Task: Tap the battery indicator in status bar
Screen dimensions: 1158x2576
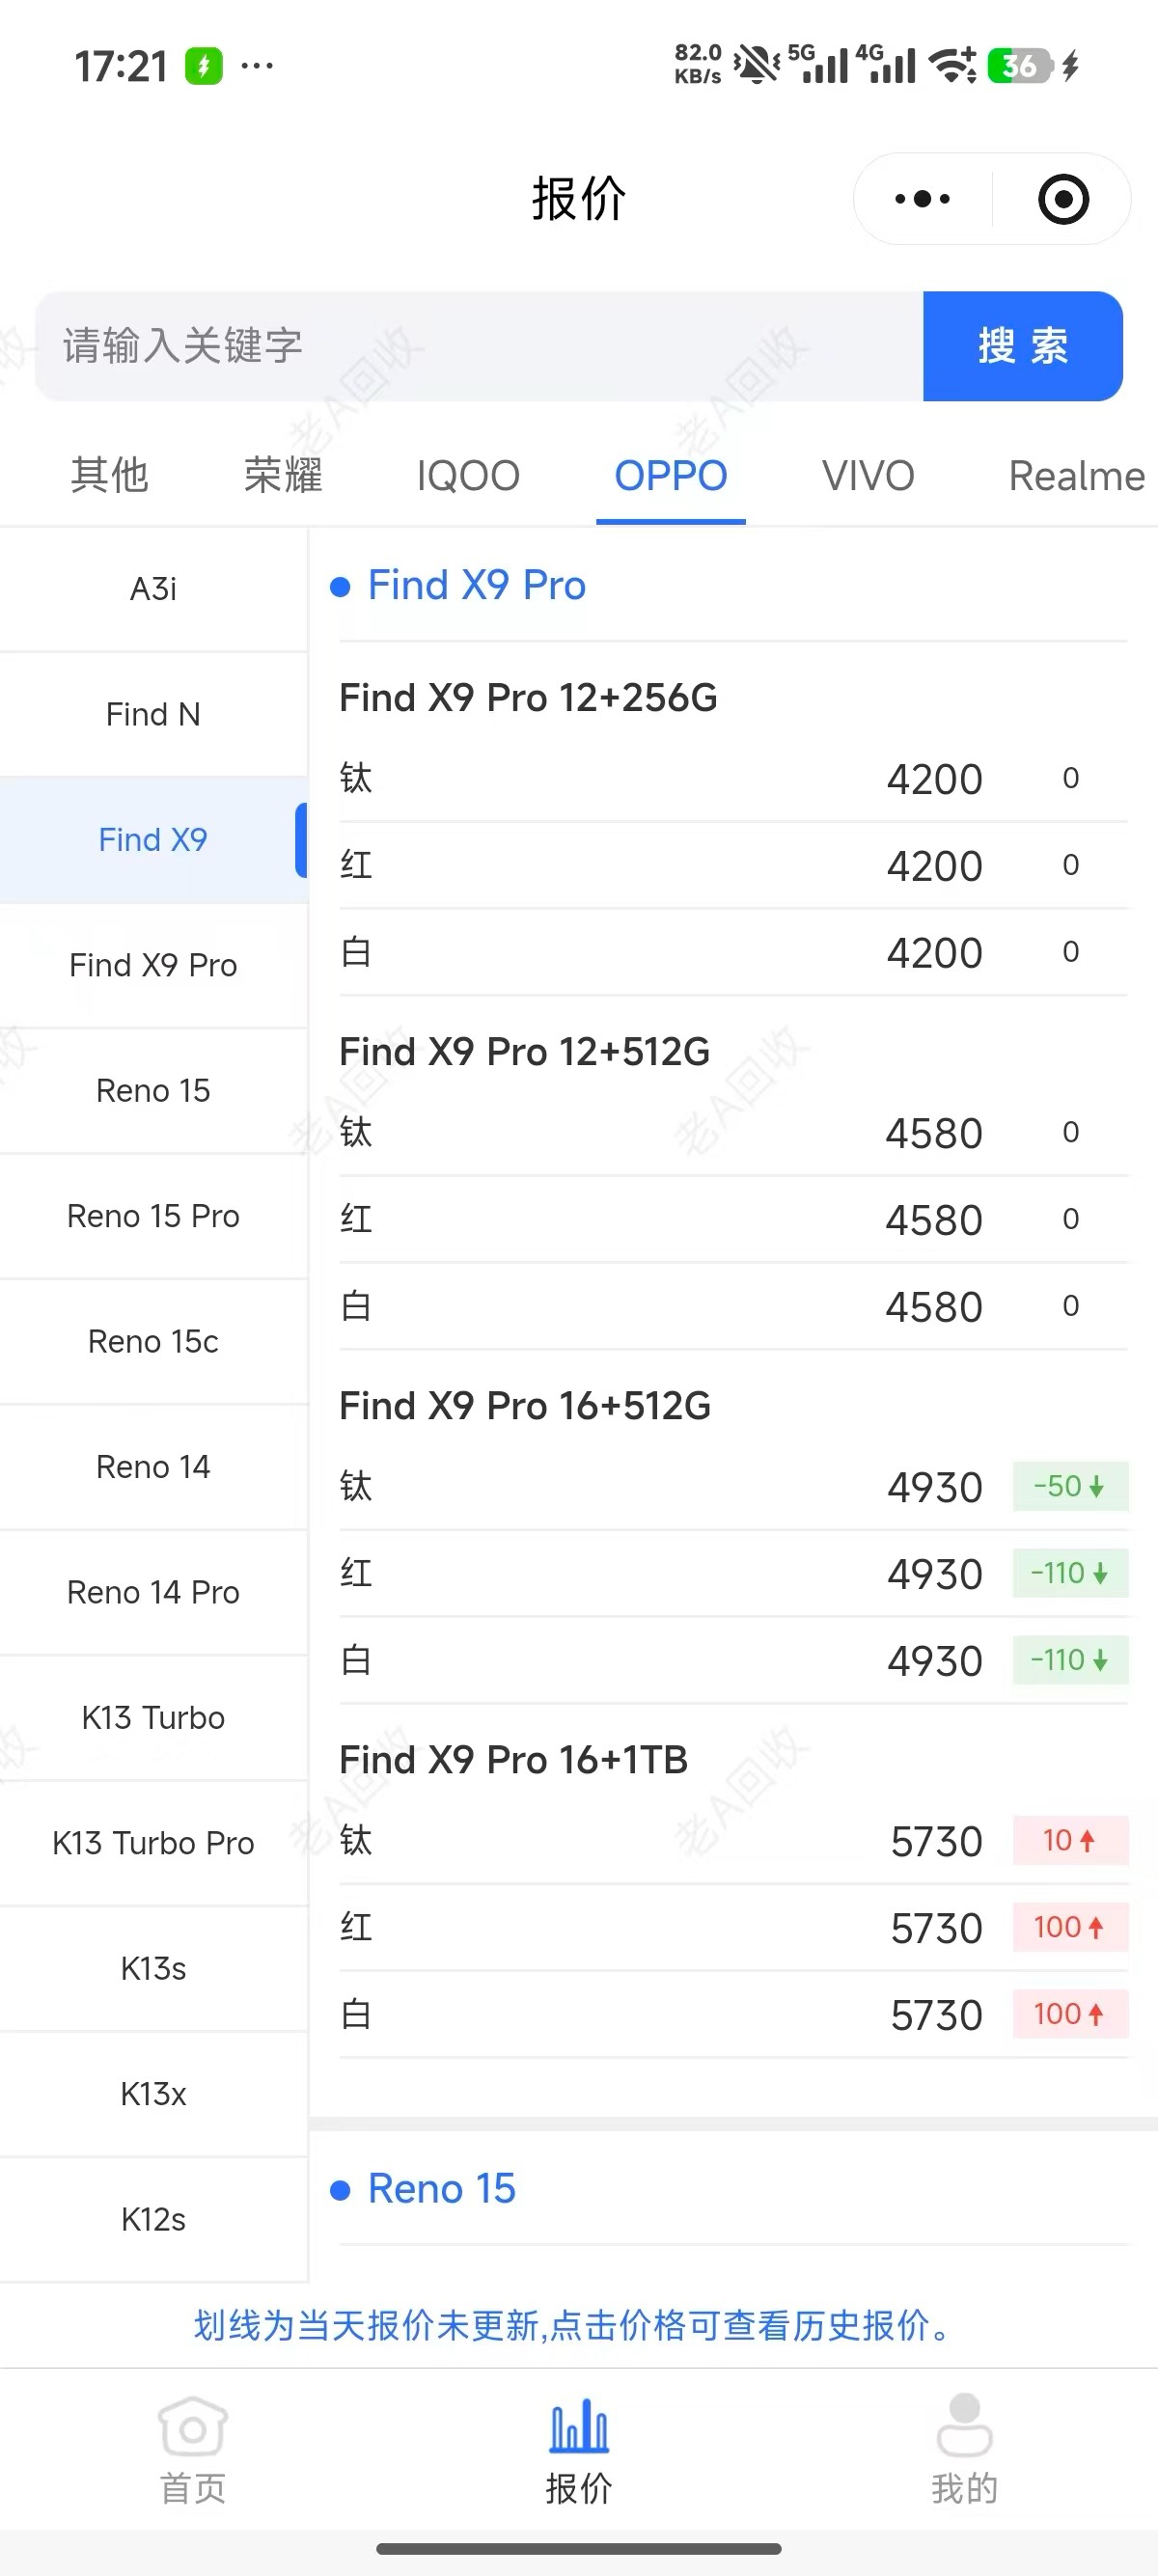Action: click(1019, 66)
